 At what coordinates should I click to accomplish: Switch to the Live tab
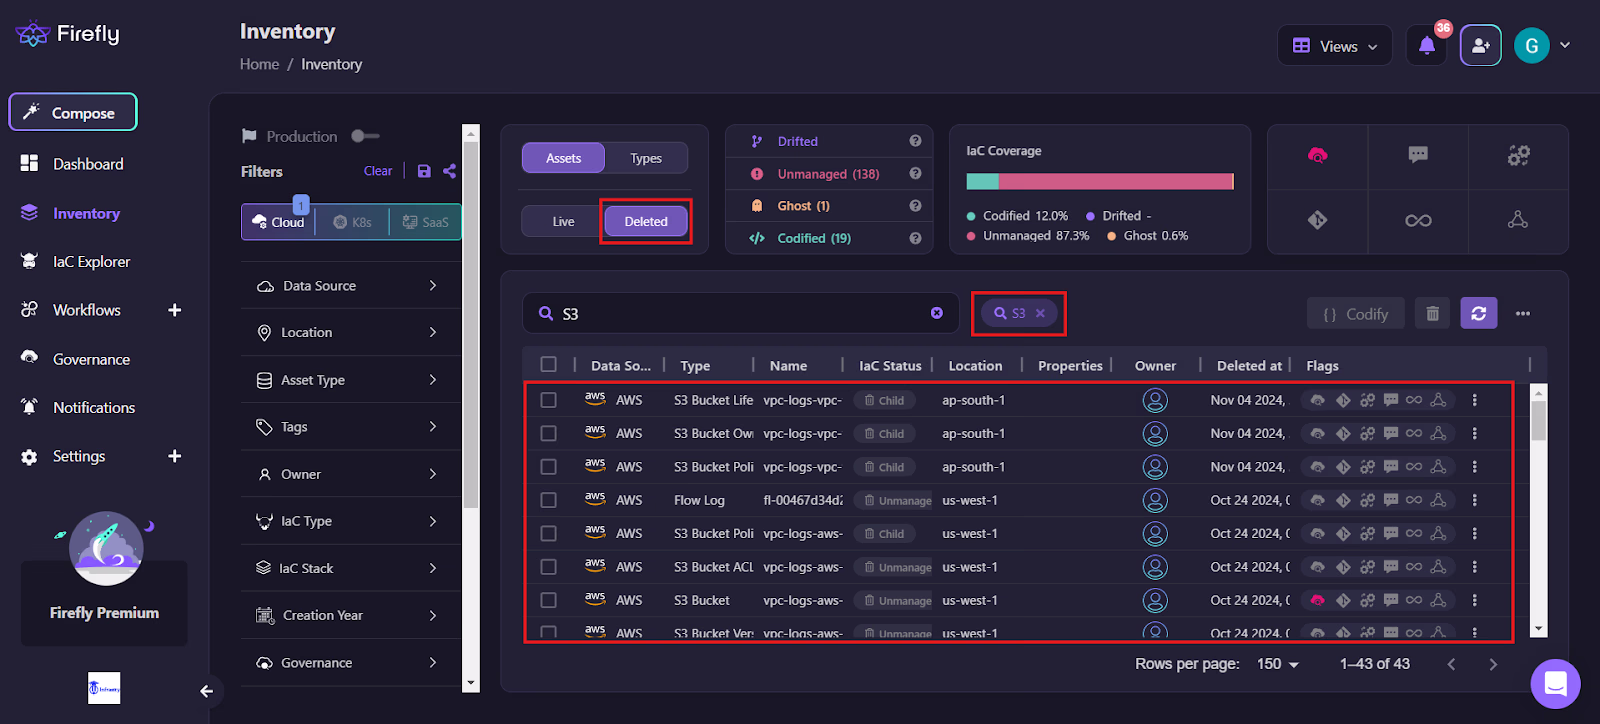point(563,221)
